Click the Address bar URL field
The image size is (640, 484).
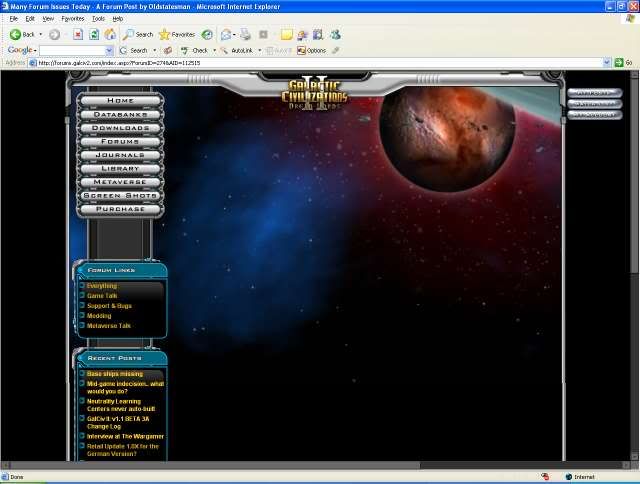(320, 63)
